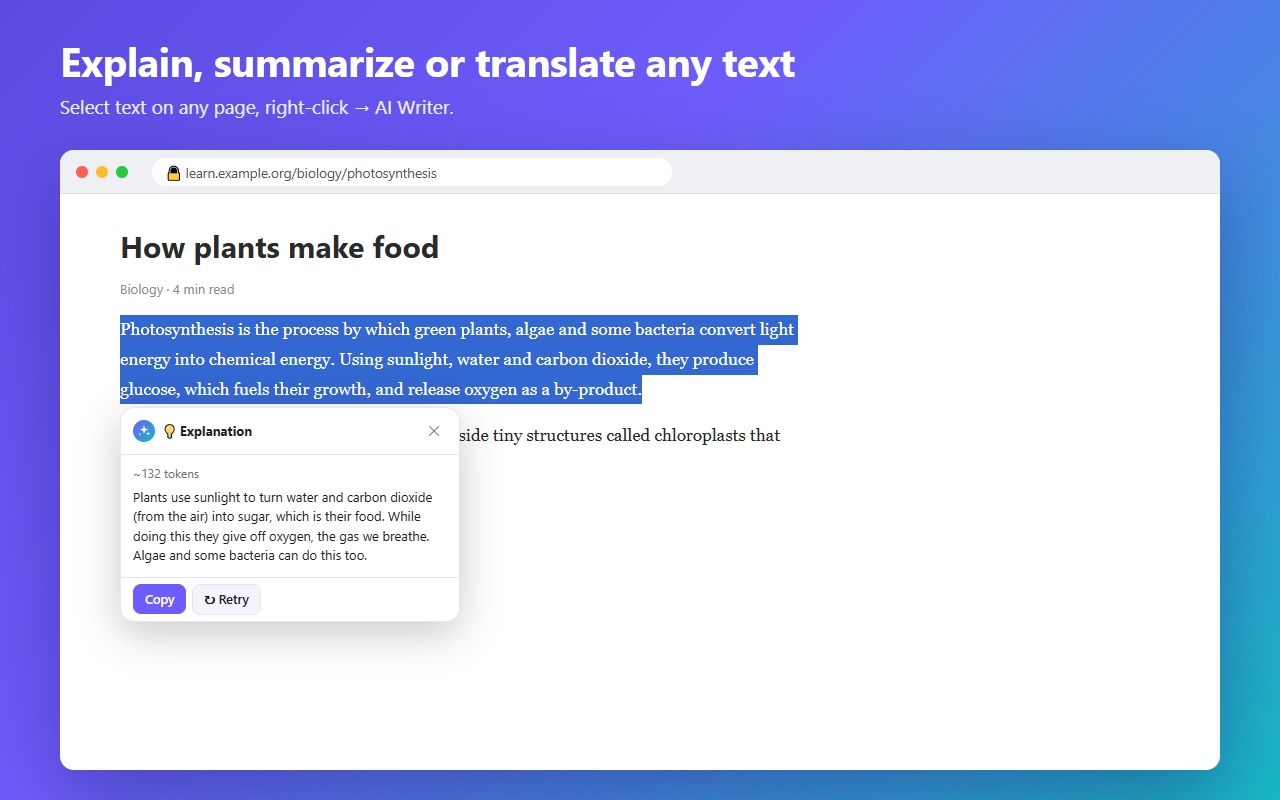Copy the explanation text
The width and height of the screenshot is (1280, 800).
tap(159, 599)
